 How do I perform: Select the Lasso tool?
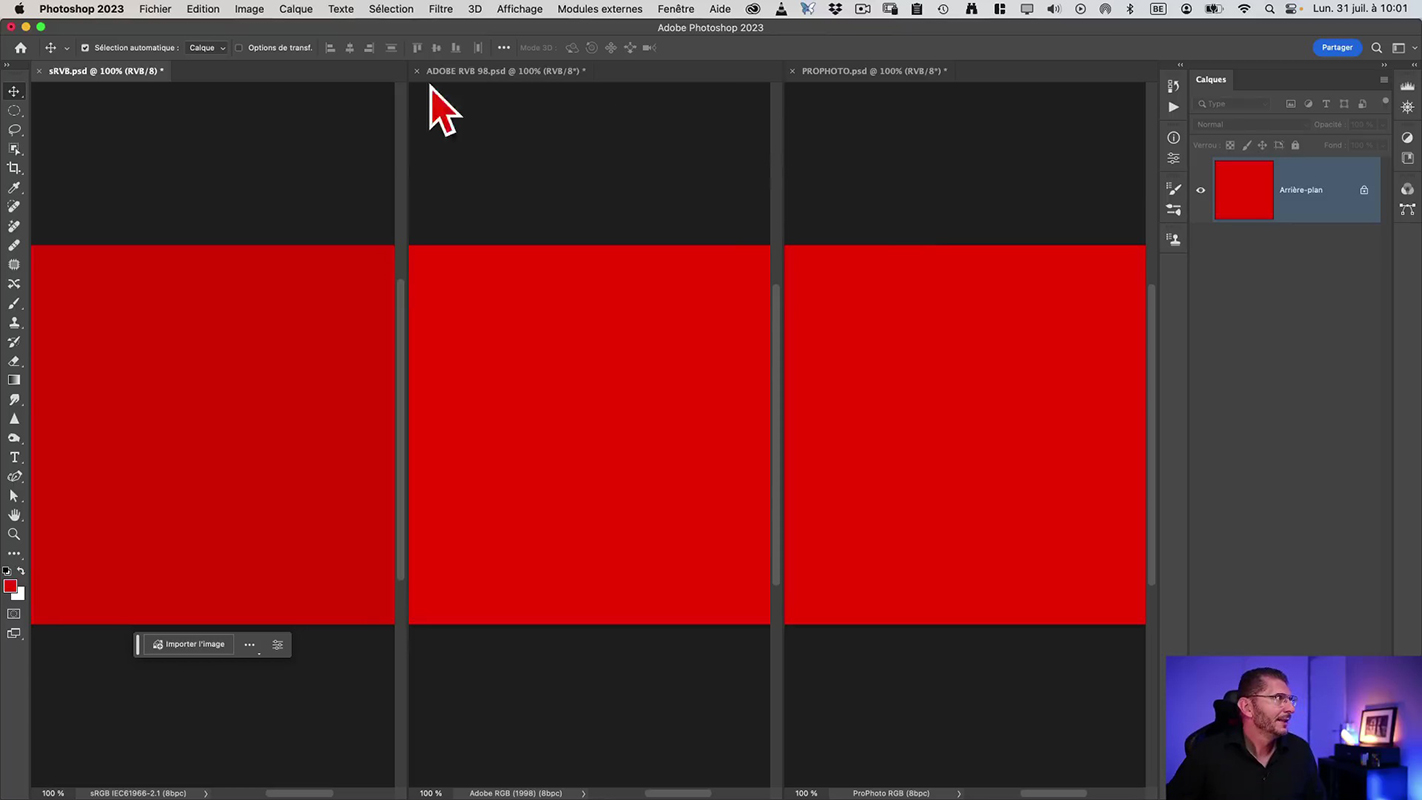pyautogui.click(x=14, y=130)
